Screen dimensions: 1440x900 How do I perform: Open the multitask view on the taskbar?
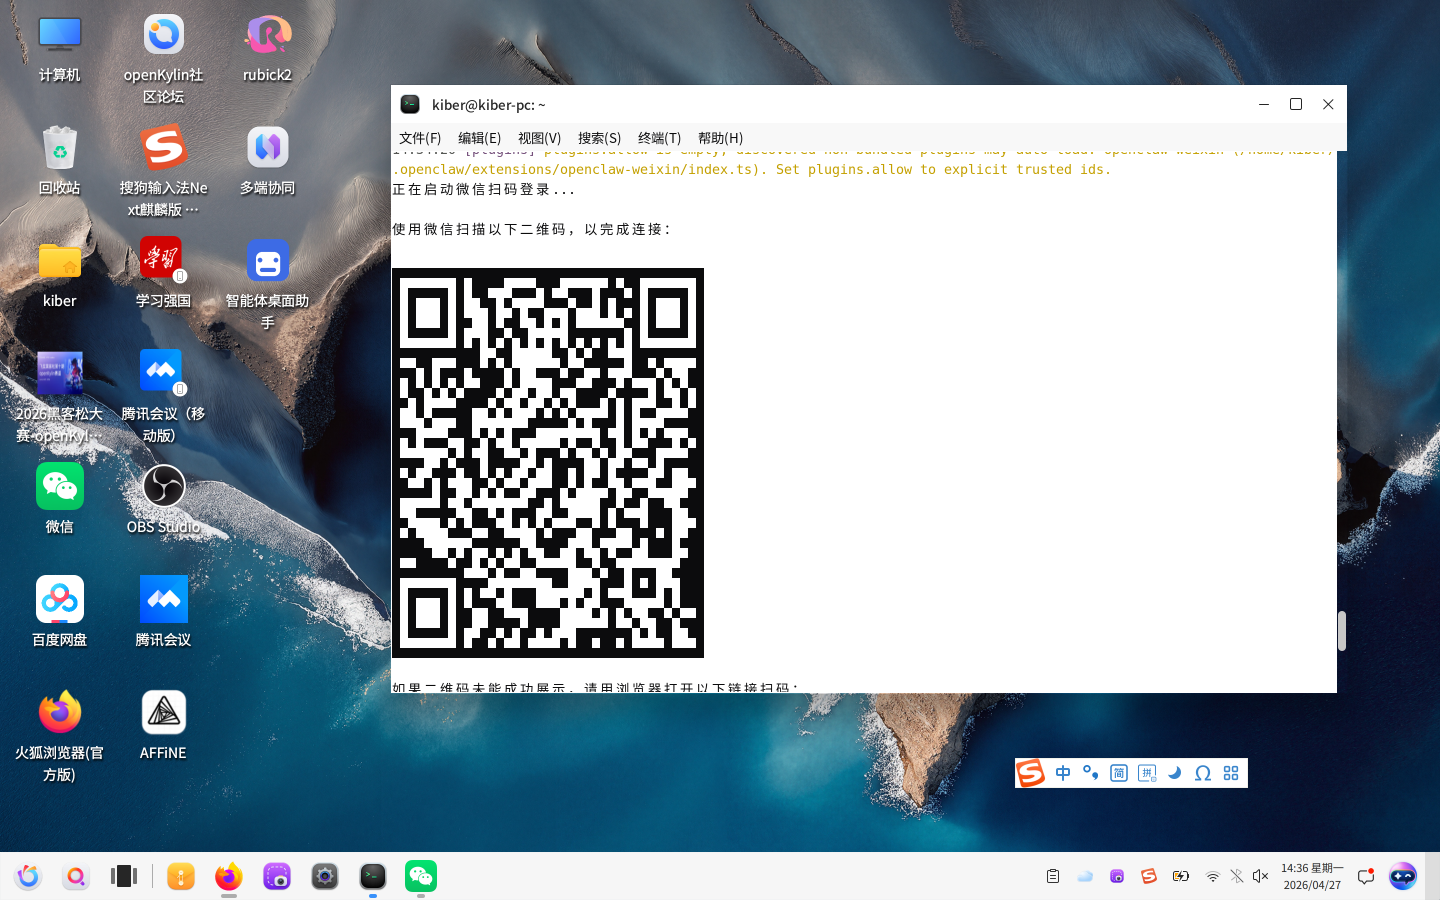124,876
